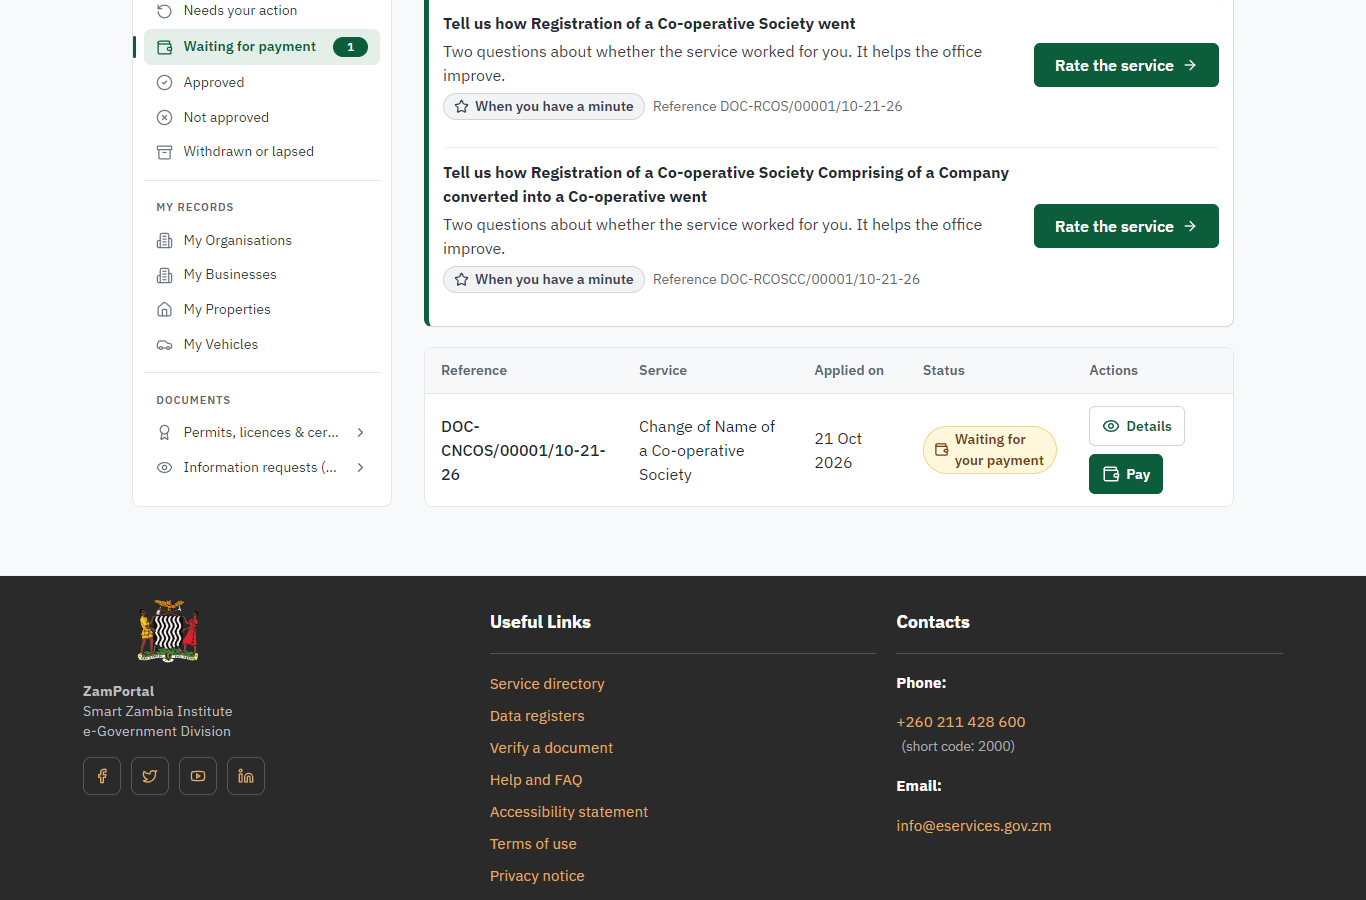Image resolution: width=1366 pixels, height=900 pixels.
Task: Click building icon beside My Organisations
Action: pyautogui.click(x=165, y=240)
